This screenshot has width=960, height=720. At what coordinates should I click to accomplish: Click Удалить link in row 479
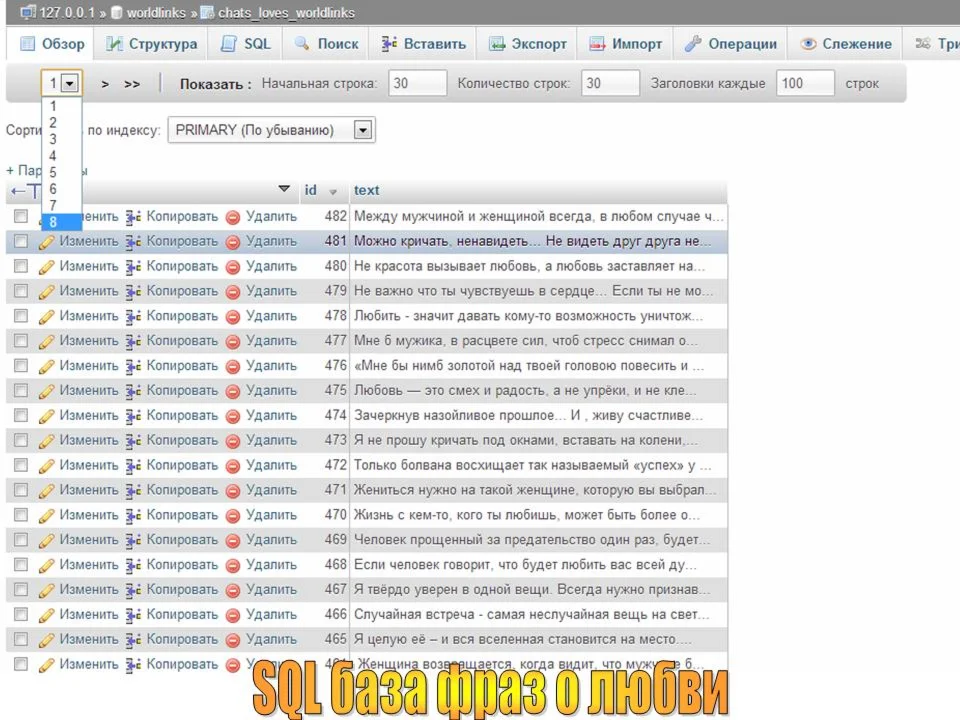click(x=271, y=291)
